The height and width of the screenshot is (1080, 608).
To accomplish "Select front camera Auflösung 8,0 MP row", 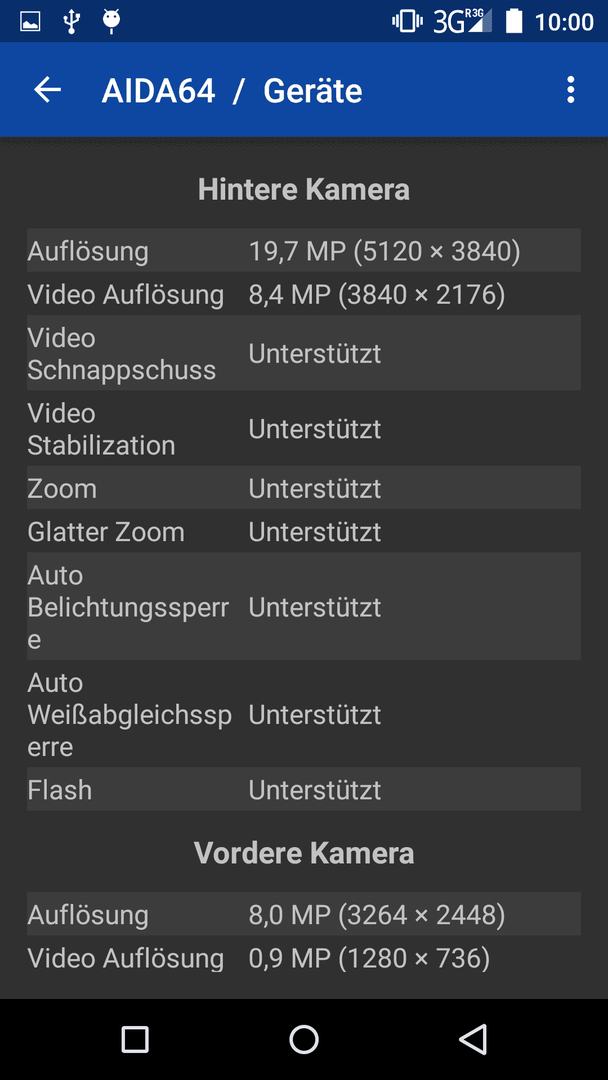I will point(304,914).
